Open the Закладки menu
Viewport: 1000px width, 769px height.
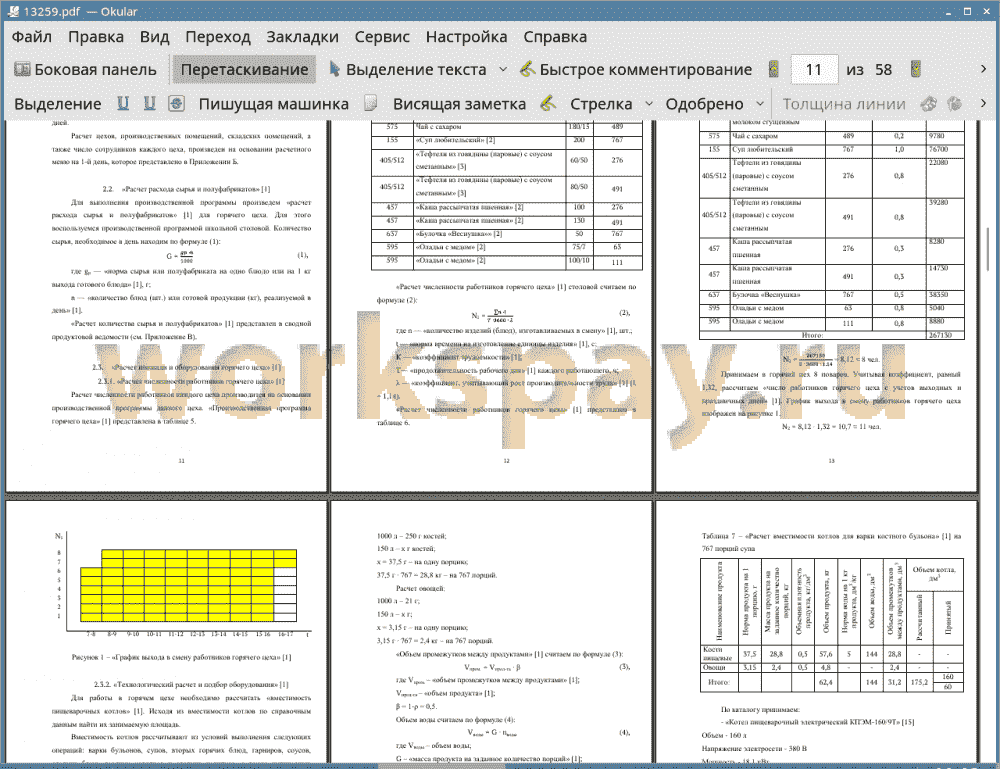point(302,37)
